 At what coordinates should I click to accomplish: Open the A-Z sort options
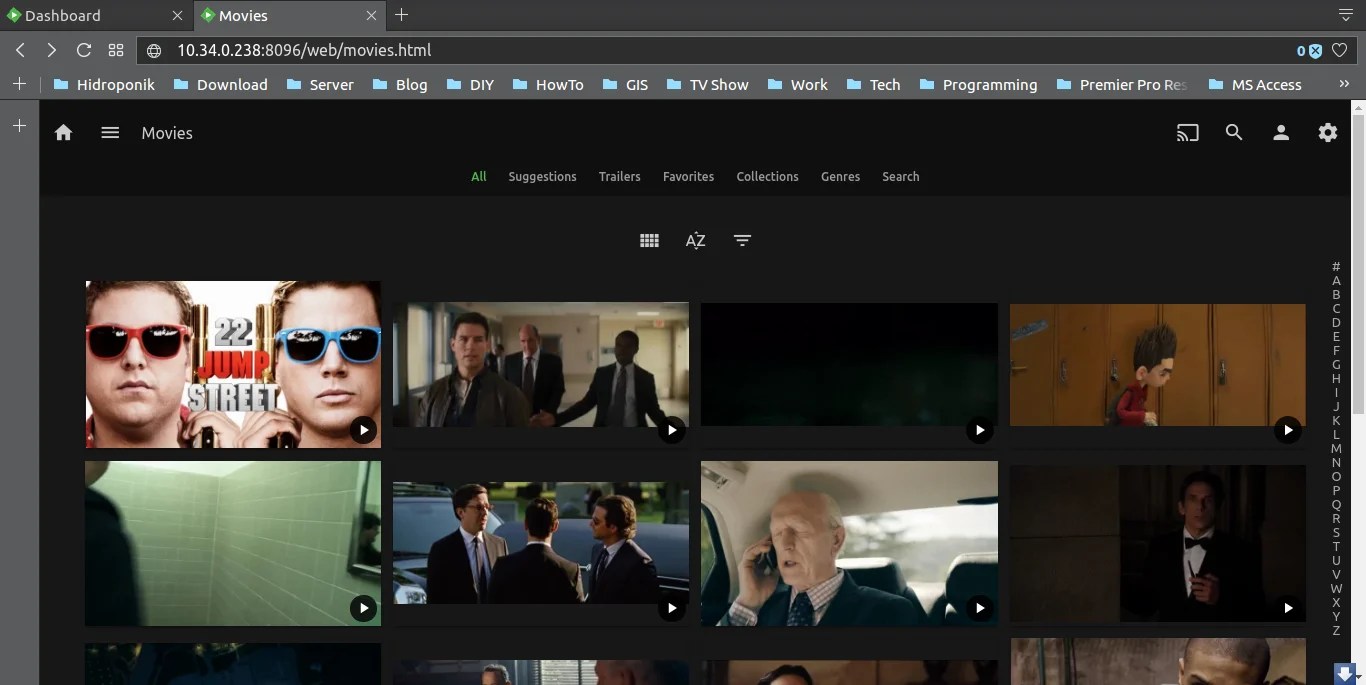tap(695, 240)
